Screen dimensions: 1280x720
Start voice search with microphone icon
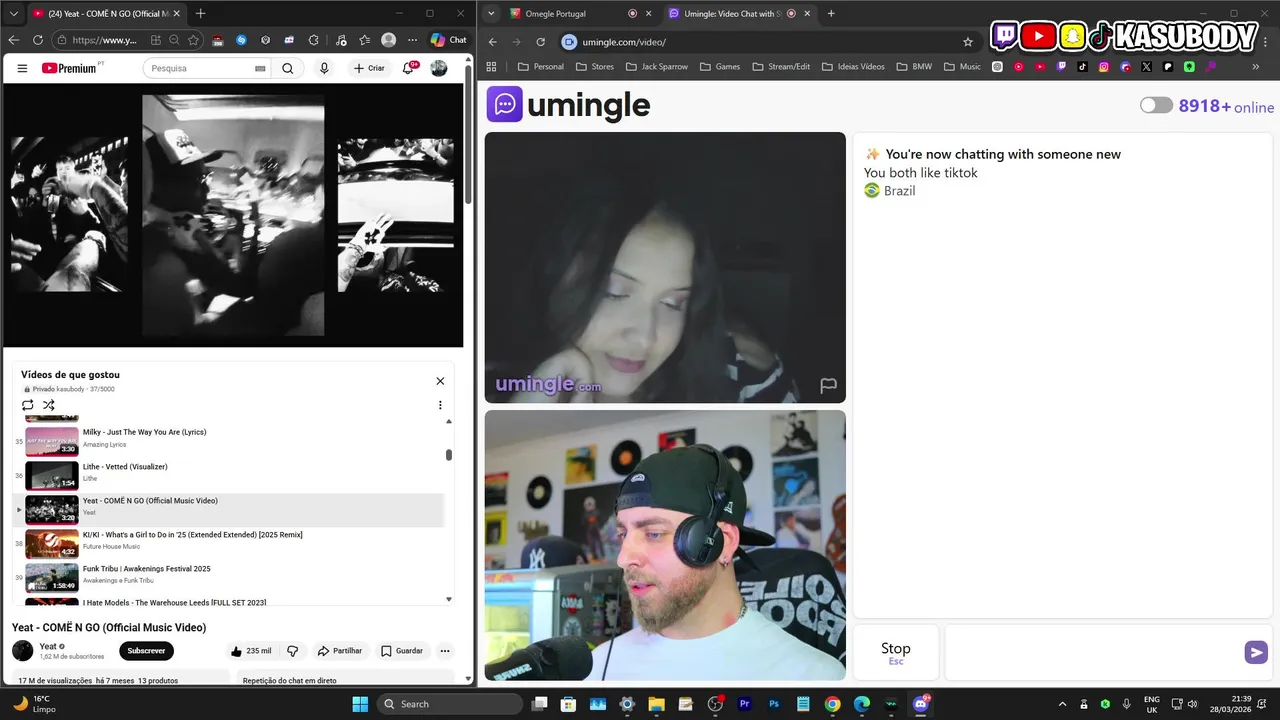tap(323, 68)
